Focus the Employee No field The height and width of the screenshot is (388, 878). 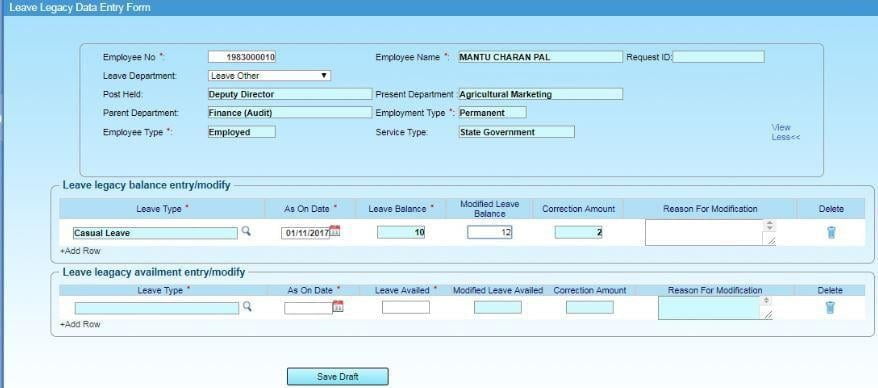(242, 57)
